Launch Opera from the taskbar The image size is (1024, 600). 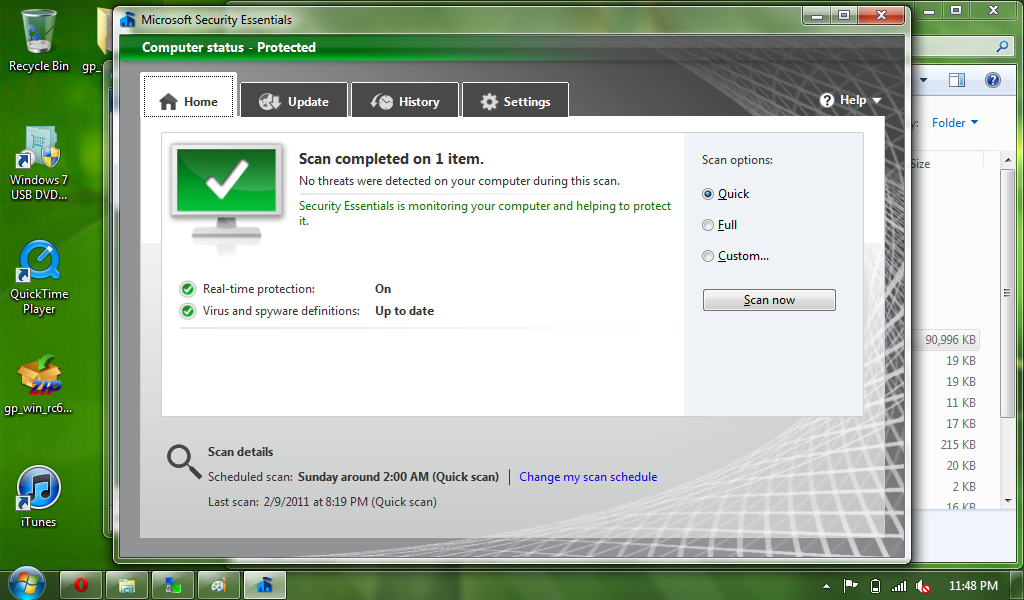click(81, 584)
